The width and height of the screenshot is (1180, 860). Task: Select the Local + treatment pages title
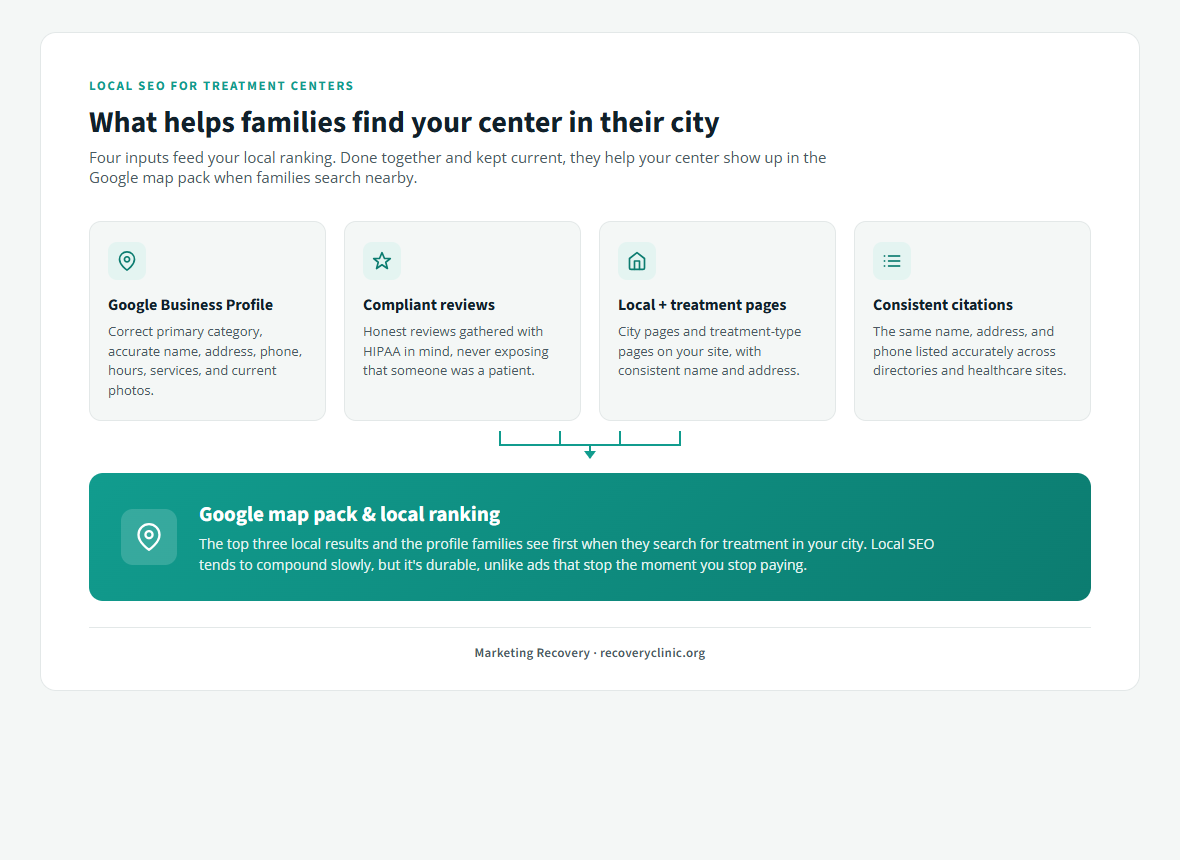(x=702, y=305)
